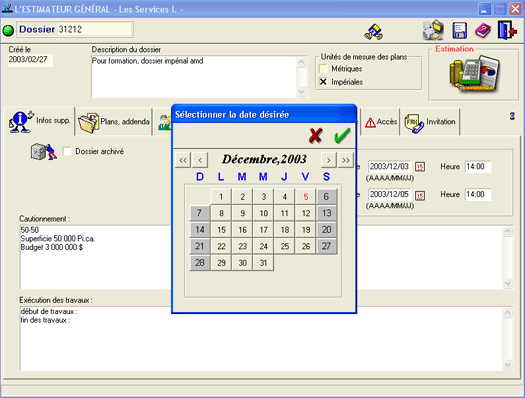Image resolution: width=525 pixels, height=398 pixels.
Task: Cancel date selection with red X
Action: point(316,136)
